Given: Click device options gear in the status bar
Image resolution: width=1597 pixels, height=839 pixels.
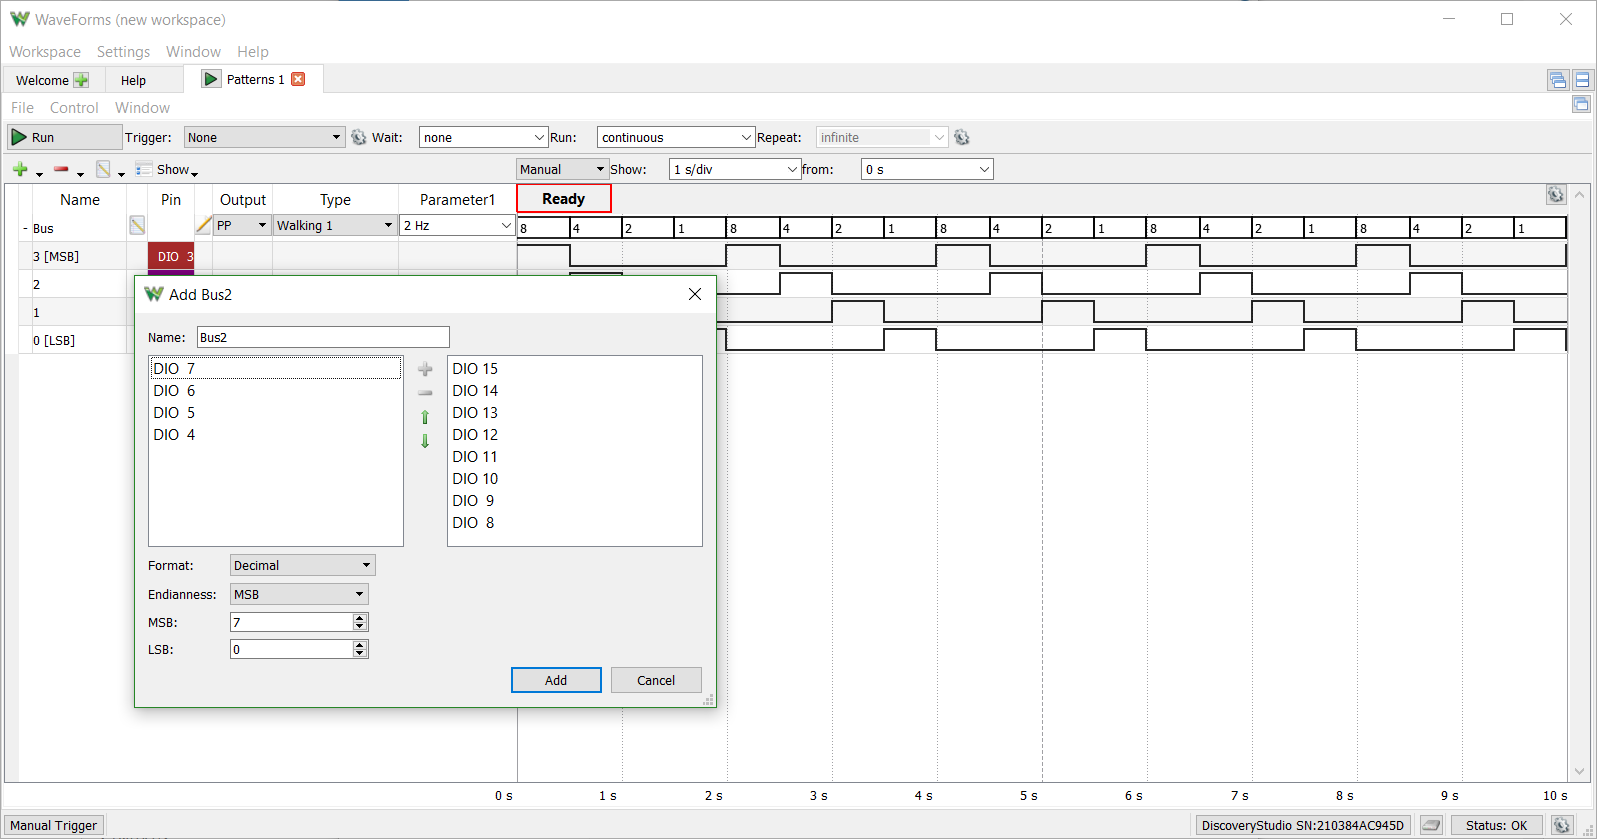Looking at the screenshot, I should [1562, 825].
